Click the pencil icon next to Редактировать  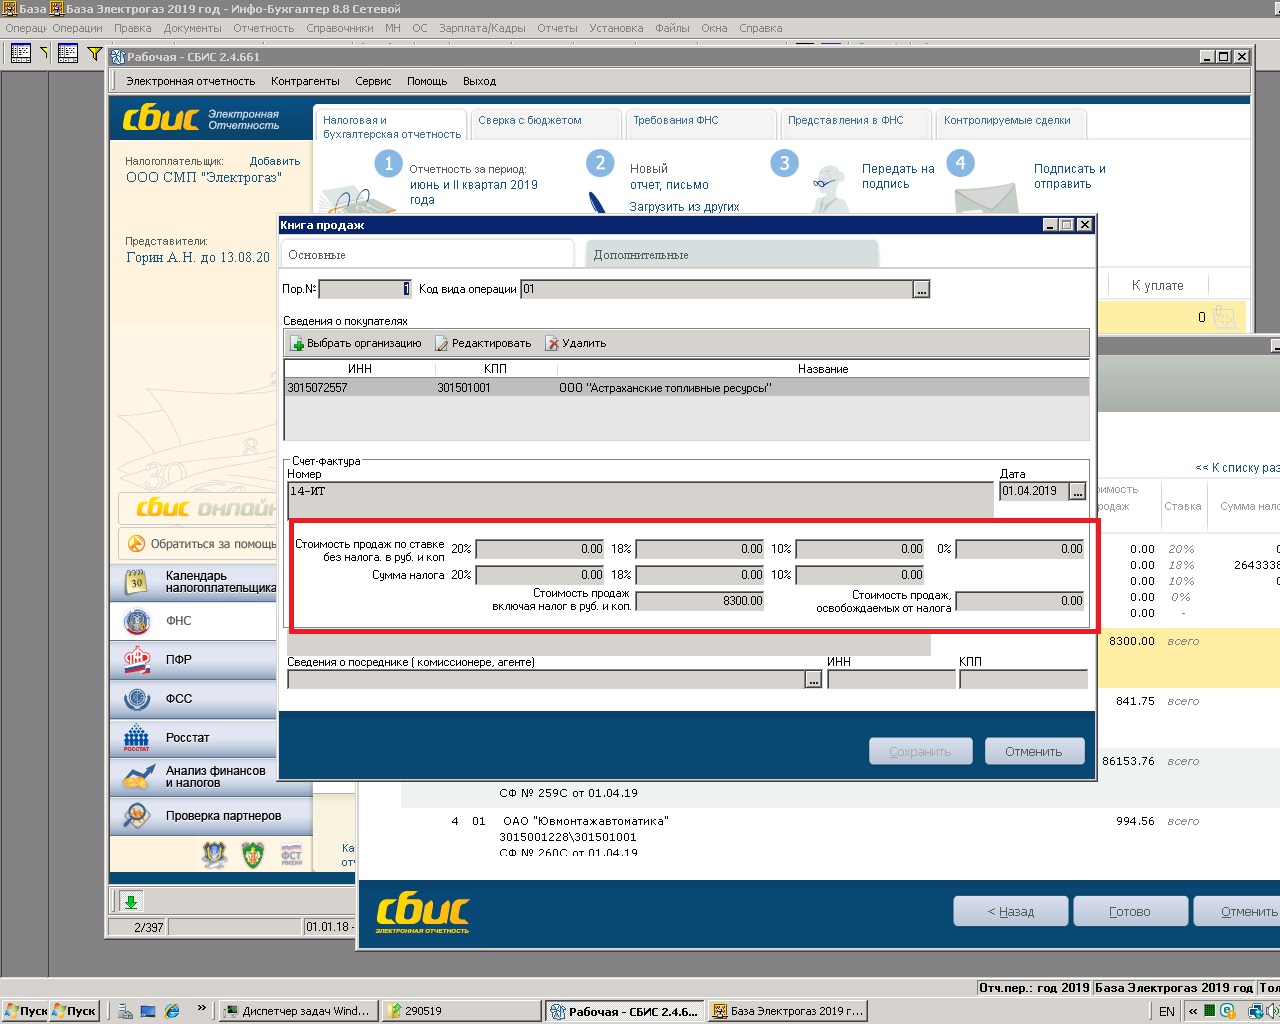pyautogui.click(x=442, y=343)
